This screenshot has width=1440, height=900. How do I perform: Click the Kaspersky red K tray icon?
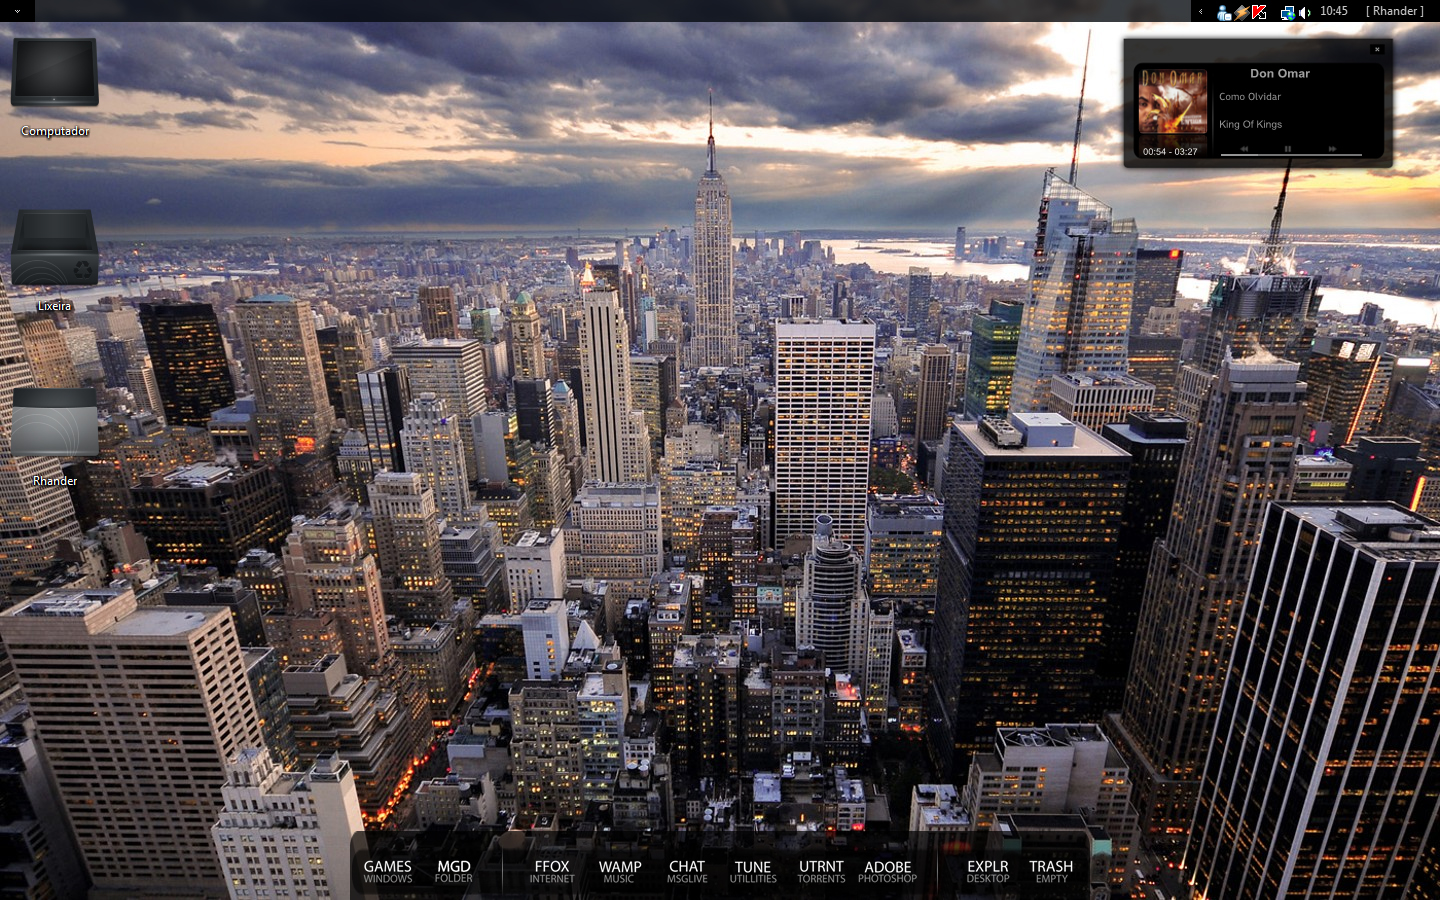coord(1260,12)
